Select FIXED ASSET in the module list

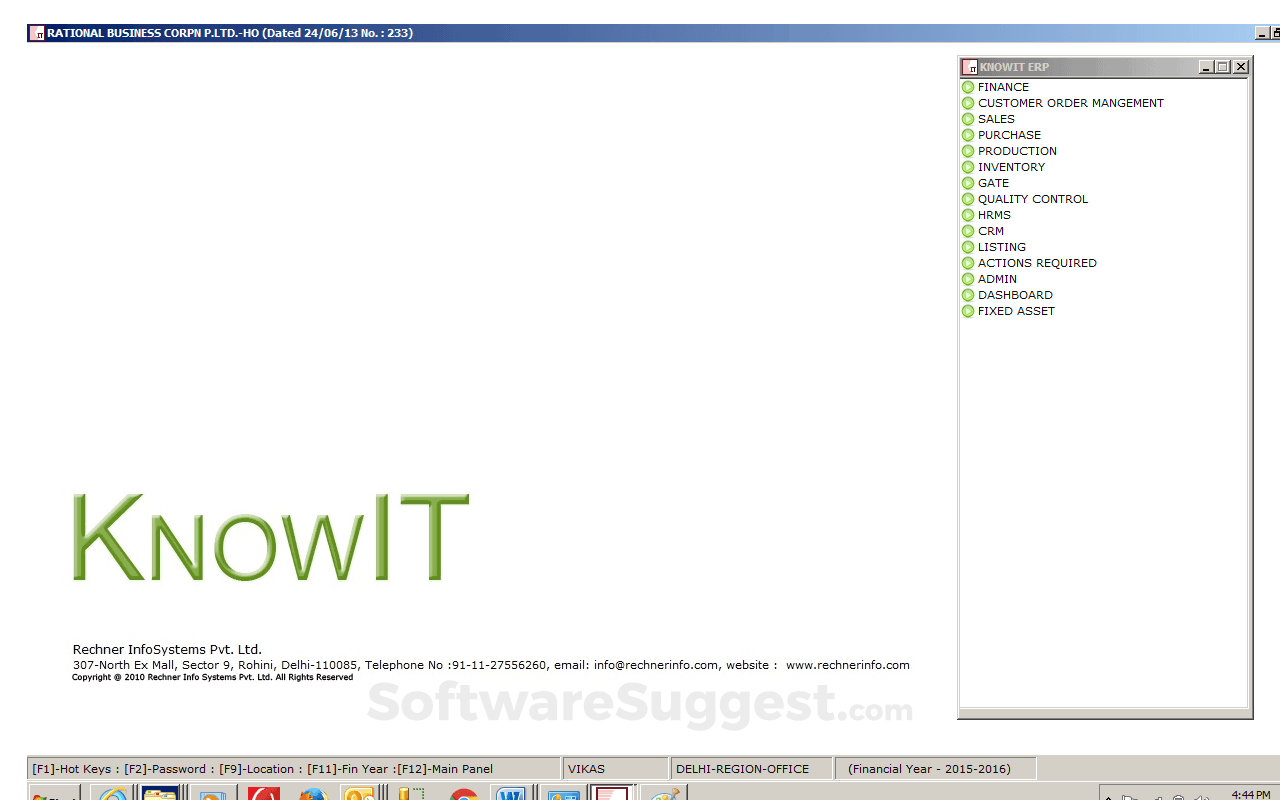[x=1016, y=311]
